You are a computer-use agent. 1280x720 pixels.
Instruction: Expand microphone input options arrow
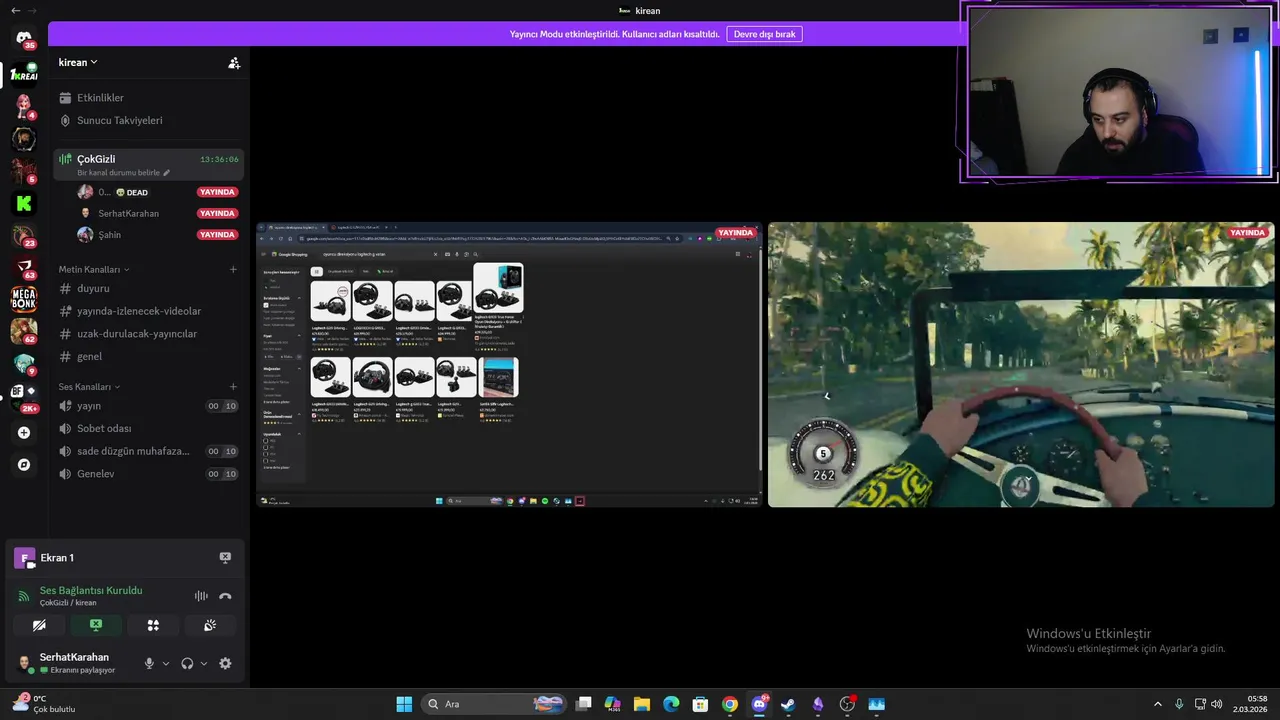(166, 663)
